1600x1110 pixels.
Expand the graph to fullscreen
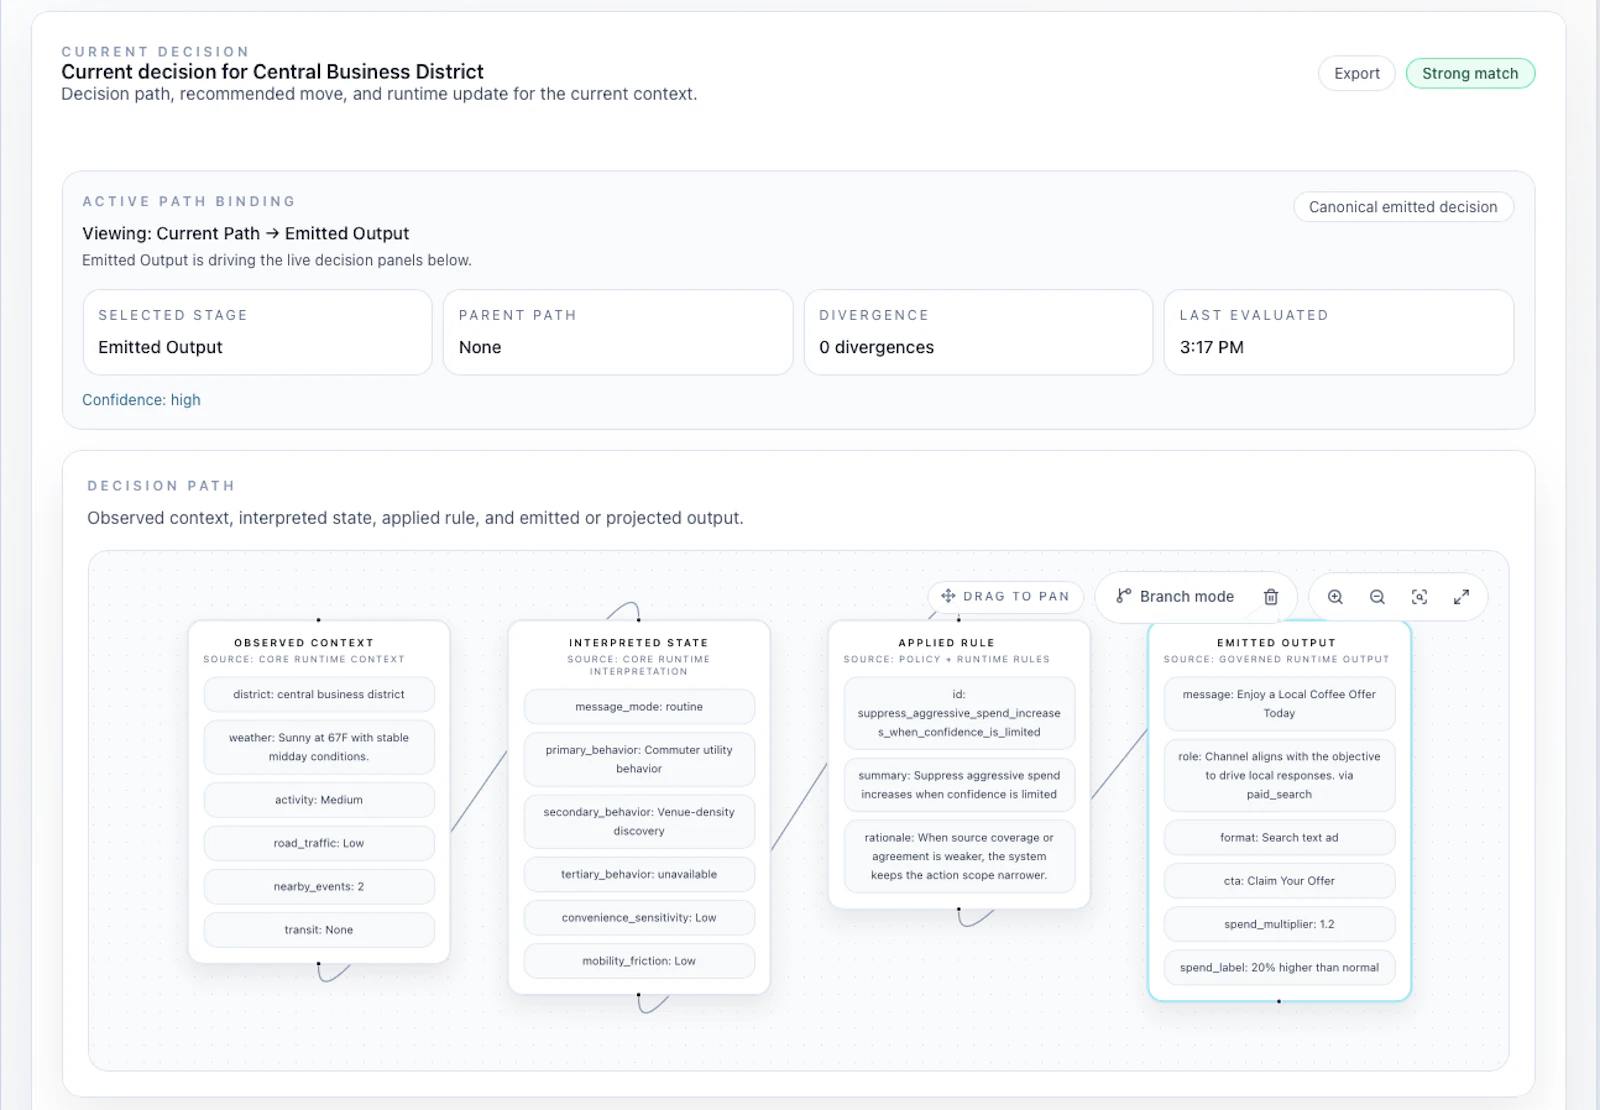click(x=1461, y=597)
